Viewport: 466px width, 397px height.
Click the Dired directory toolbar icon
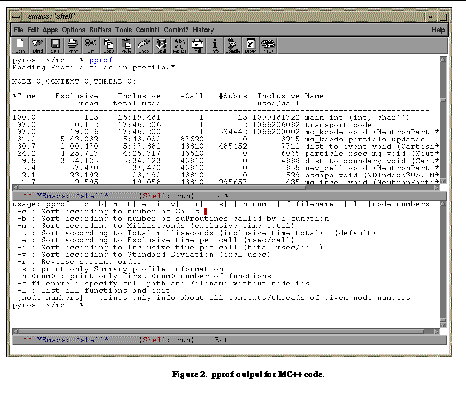pos(38,45)
